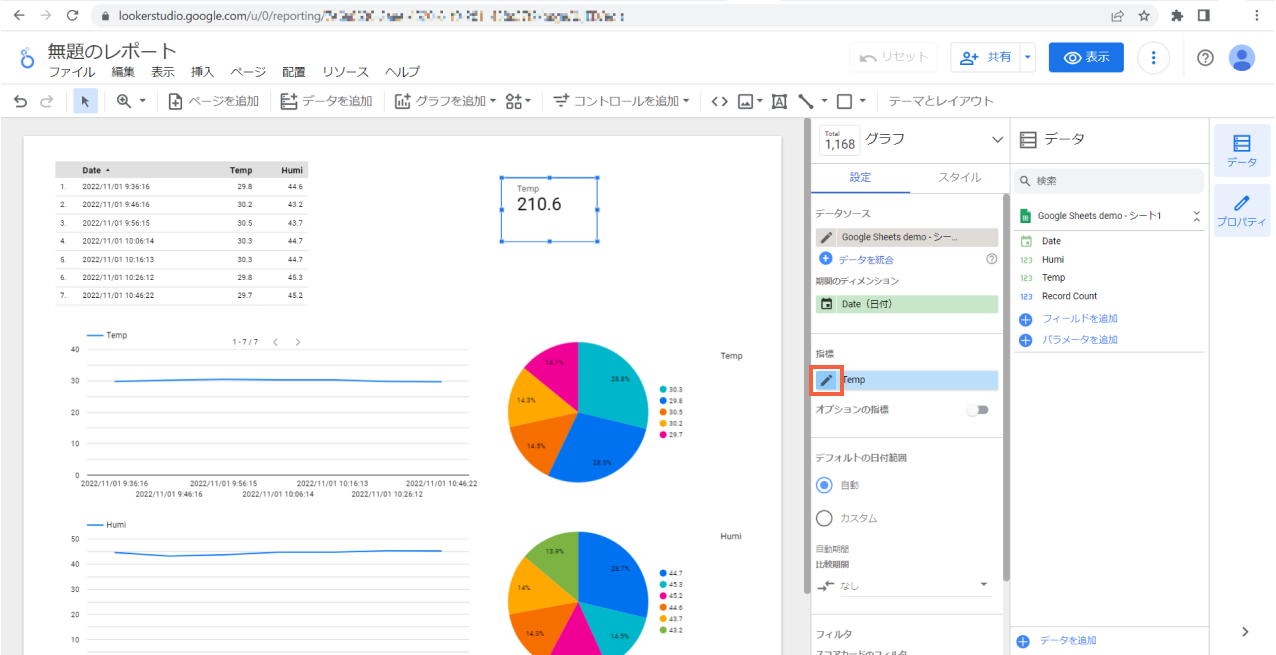Switch to the スタイル tab
Screen dimensions: 1276x655
click(958, 177)
